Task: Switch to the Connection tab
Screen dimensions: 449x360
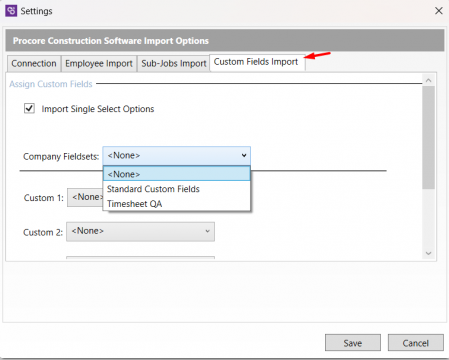Action: [x=34, y=63]
